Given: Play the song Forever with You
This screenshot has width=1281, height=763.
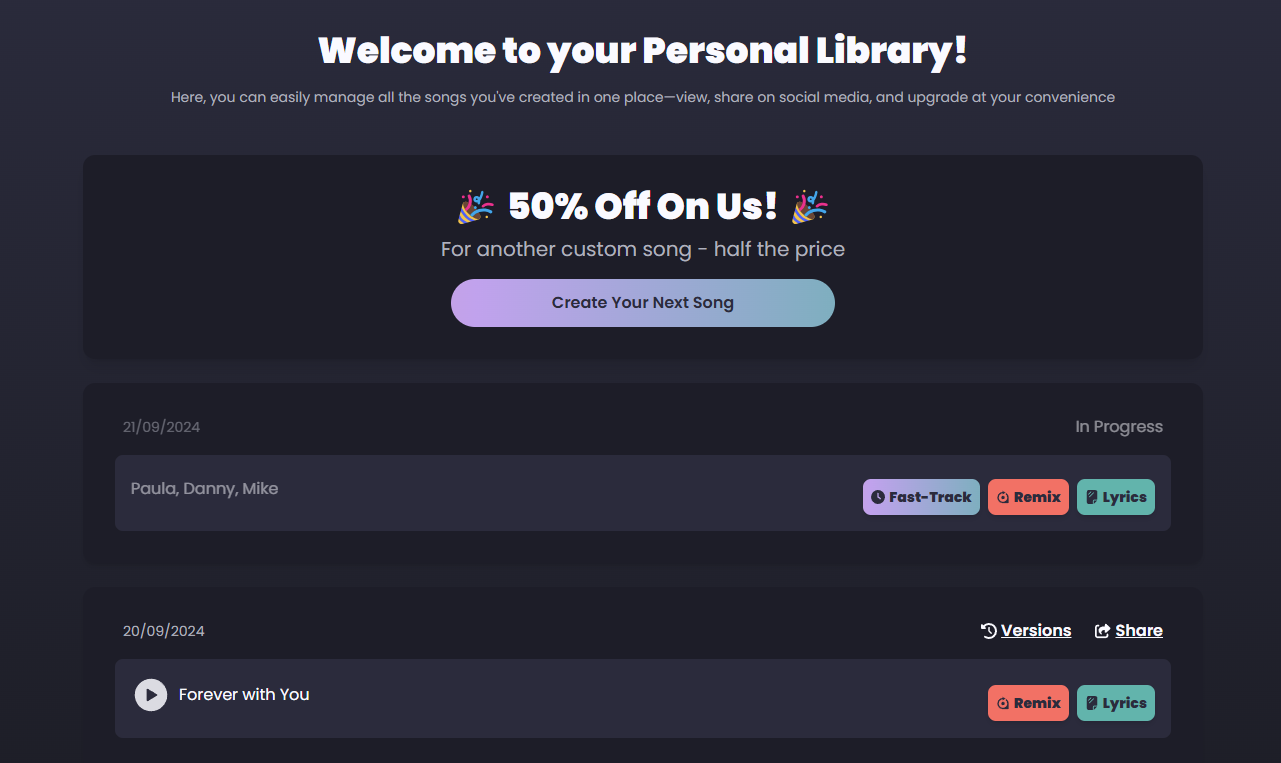Looking at the screenshot, I should (x=151, y=694).
